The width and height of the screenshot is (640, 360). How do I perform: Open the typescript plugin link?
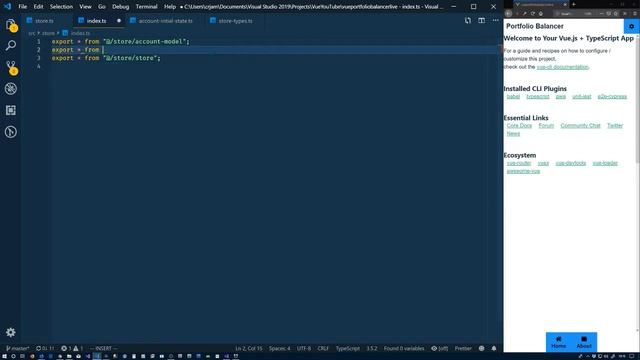tap(538, 97)
